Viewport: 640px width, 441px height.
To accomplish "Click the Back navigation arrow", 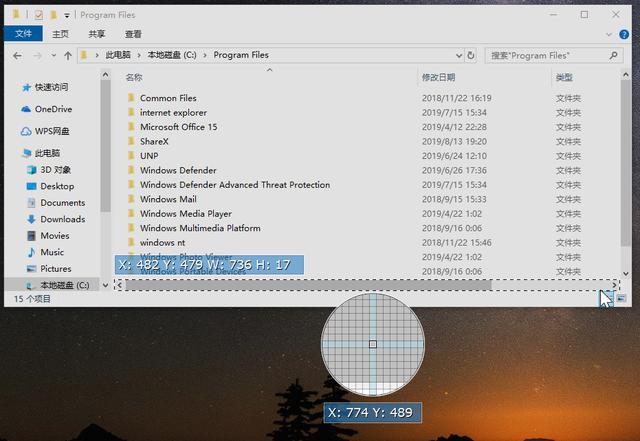I will point(17,56).
